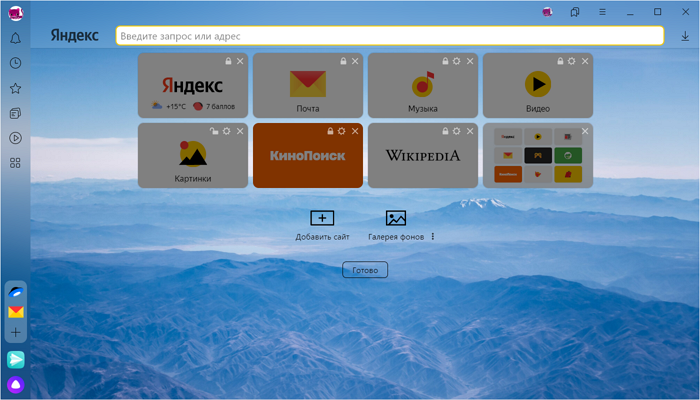Click Добавить сайт to add site

pos(322,225)
